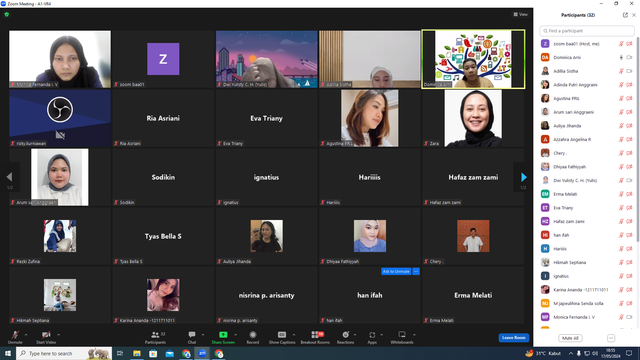Select Erma Melati in participants list
640x360 pixels.
coord(587,194)
